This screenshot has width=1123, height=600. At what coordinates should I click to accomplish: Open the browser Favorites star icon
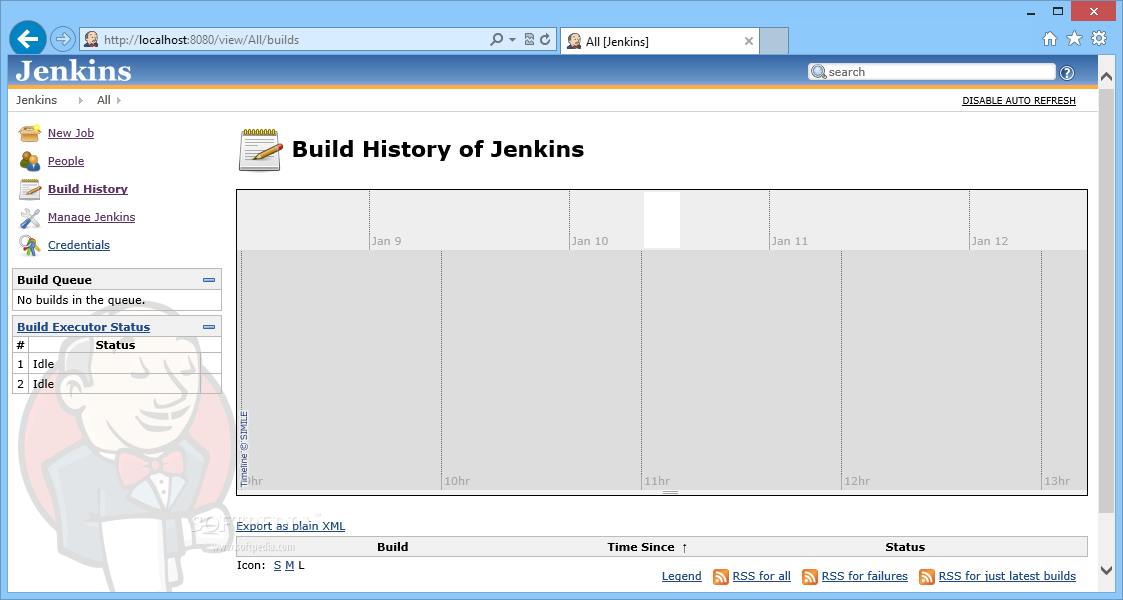[x=1074, y=39]
